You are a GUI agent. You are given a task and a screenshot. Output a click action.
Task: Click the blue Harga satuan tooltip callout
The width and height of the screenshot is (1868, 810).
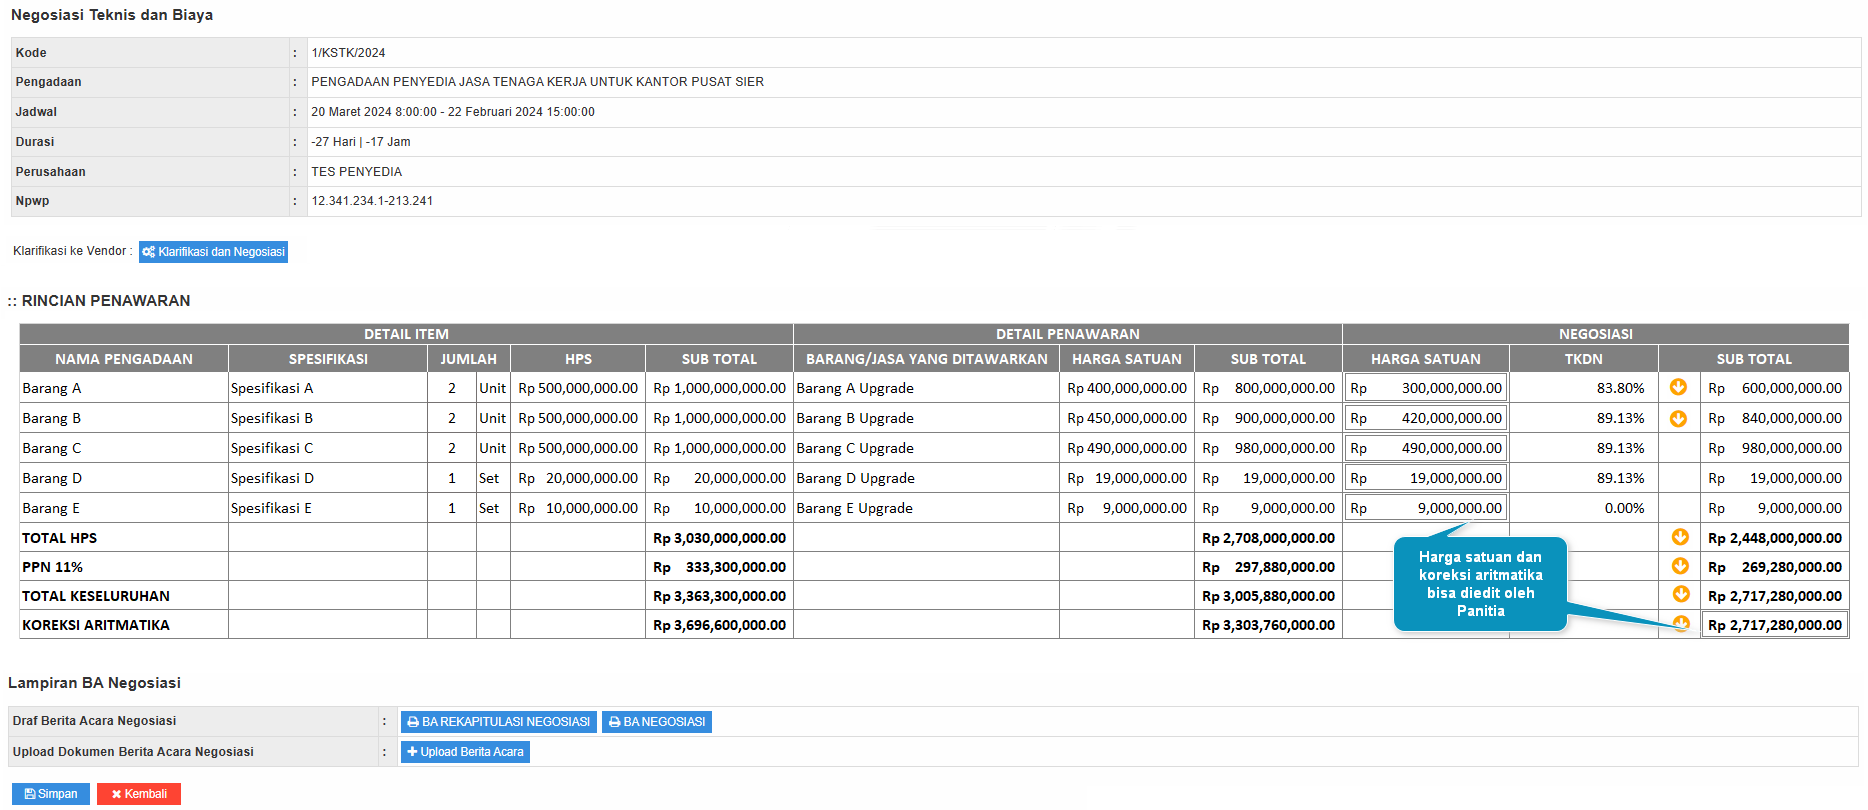(1480, 584)
